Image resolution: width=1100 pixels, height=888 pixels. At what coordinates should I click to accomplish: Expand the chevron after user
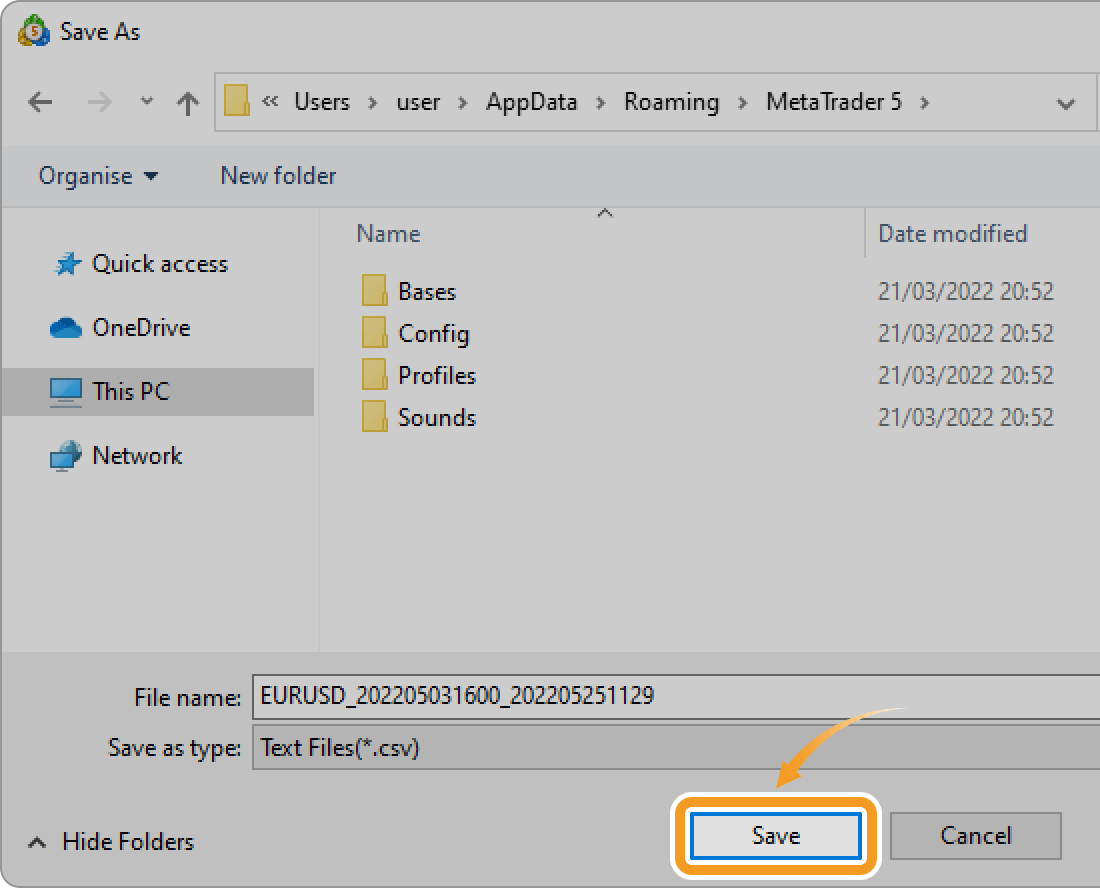(x=463, y=103)
